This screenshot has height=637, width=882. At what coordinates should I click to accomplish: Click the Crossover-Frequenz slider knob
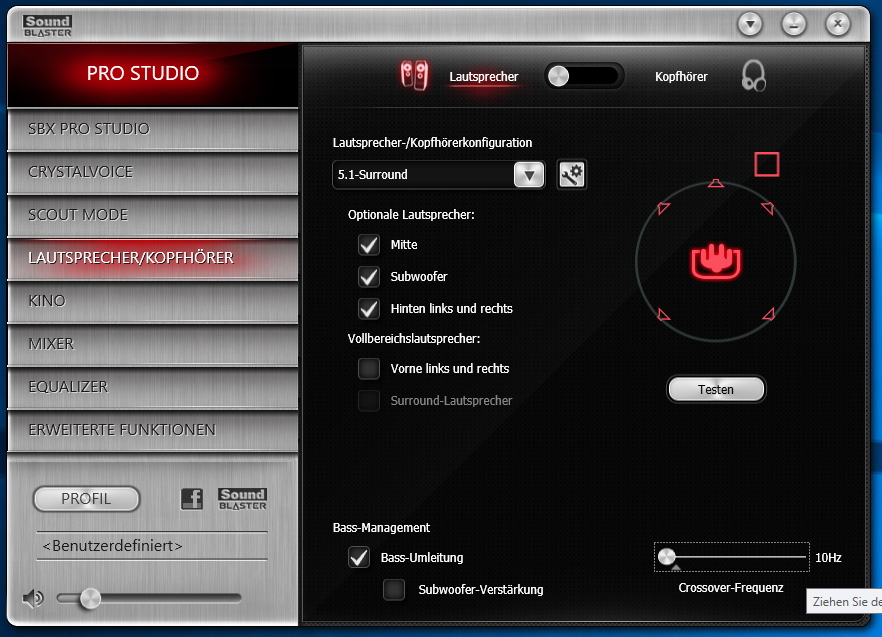(x=667, y=557)
